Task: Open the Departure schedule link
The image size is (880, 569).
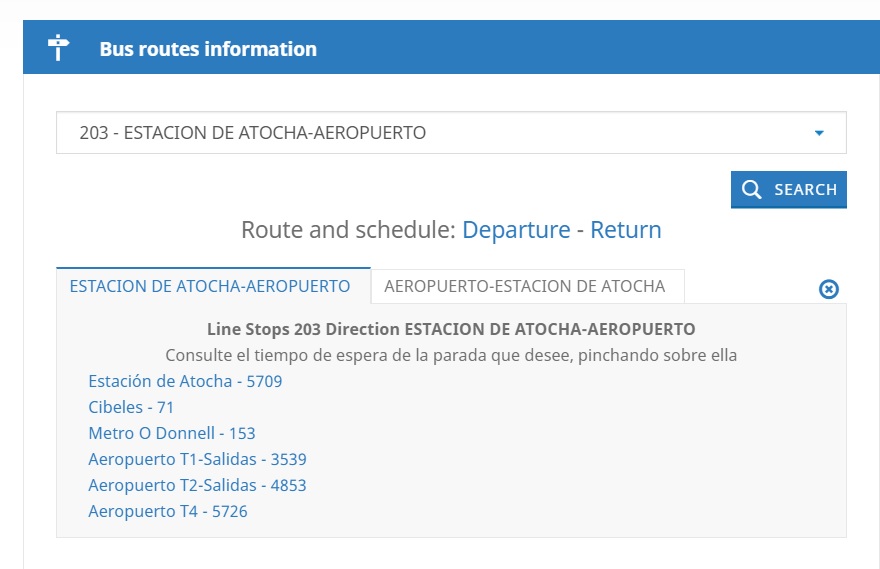Action: coord(516,230)
